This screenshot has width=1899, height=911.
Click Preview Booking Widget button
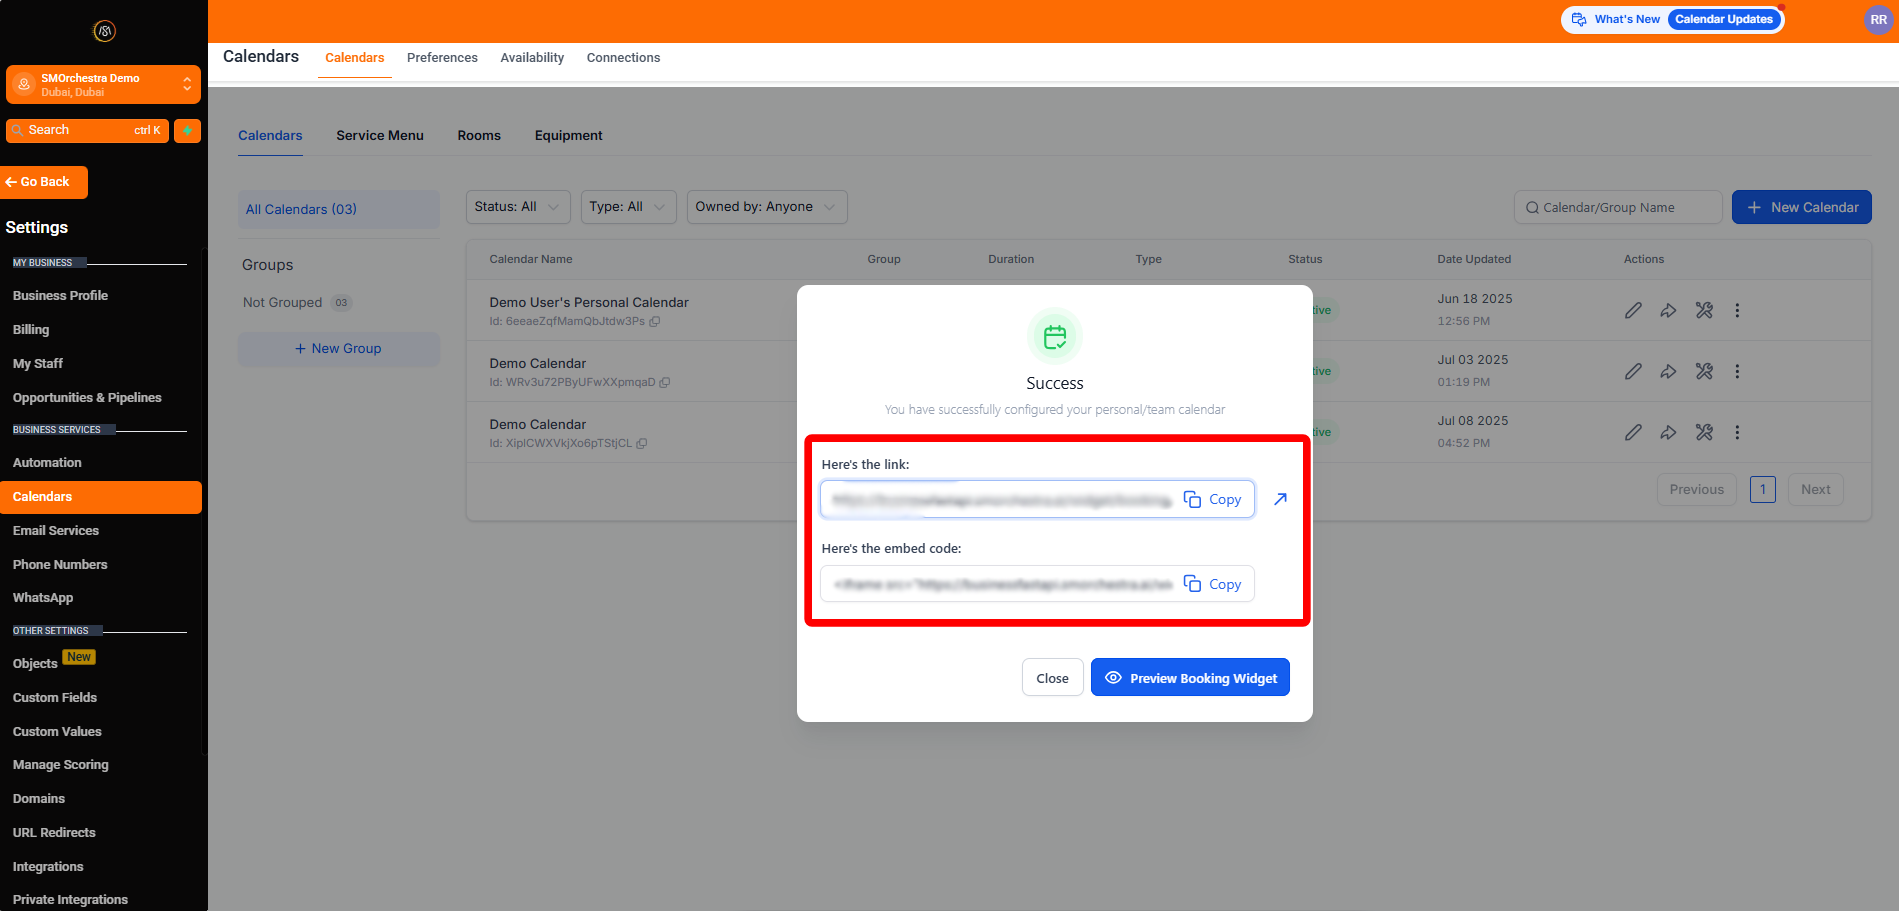pyautogui.click(x=1190, y=678)
